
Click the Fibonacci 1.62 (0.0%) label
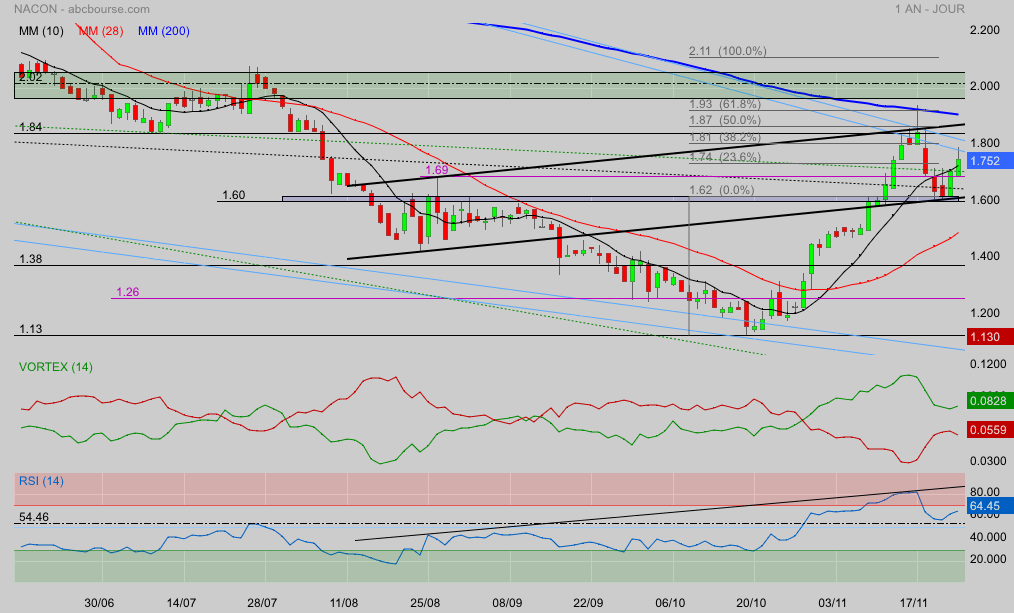pos(722,190)
